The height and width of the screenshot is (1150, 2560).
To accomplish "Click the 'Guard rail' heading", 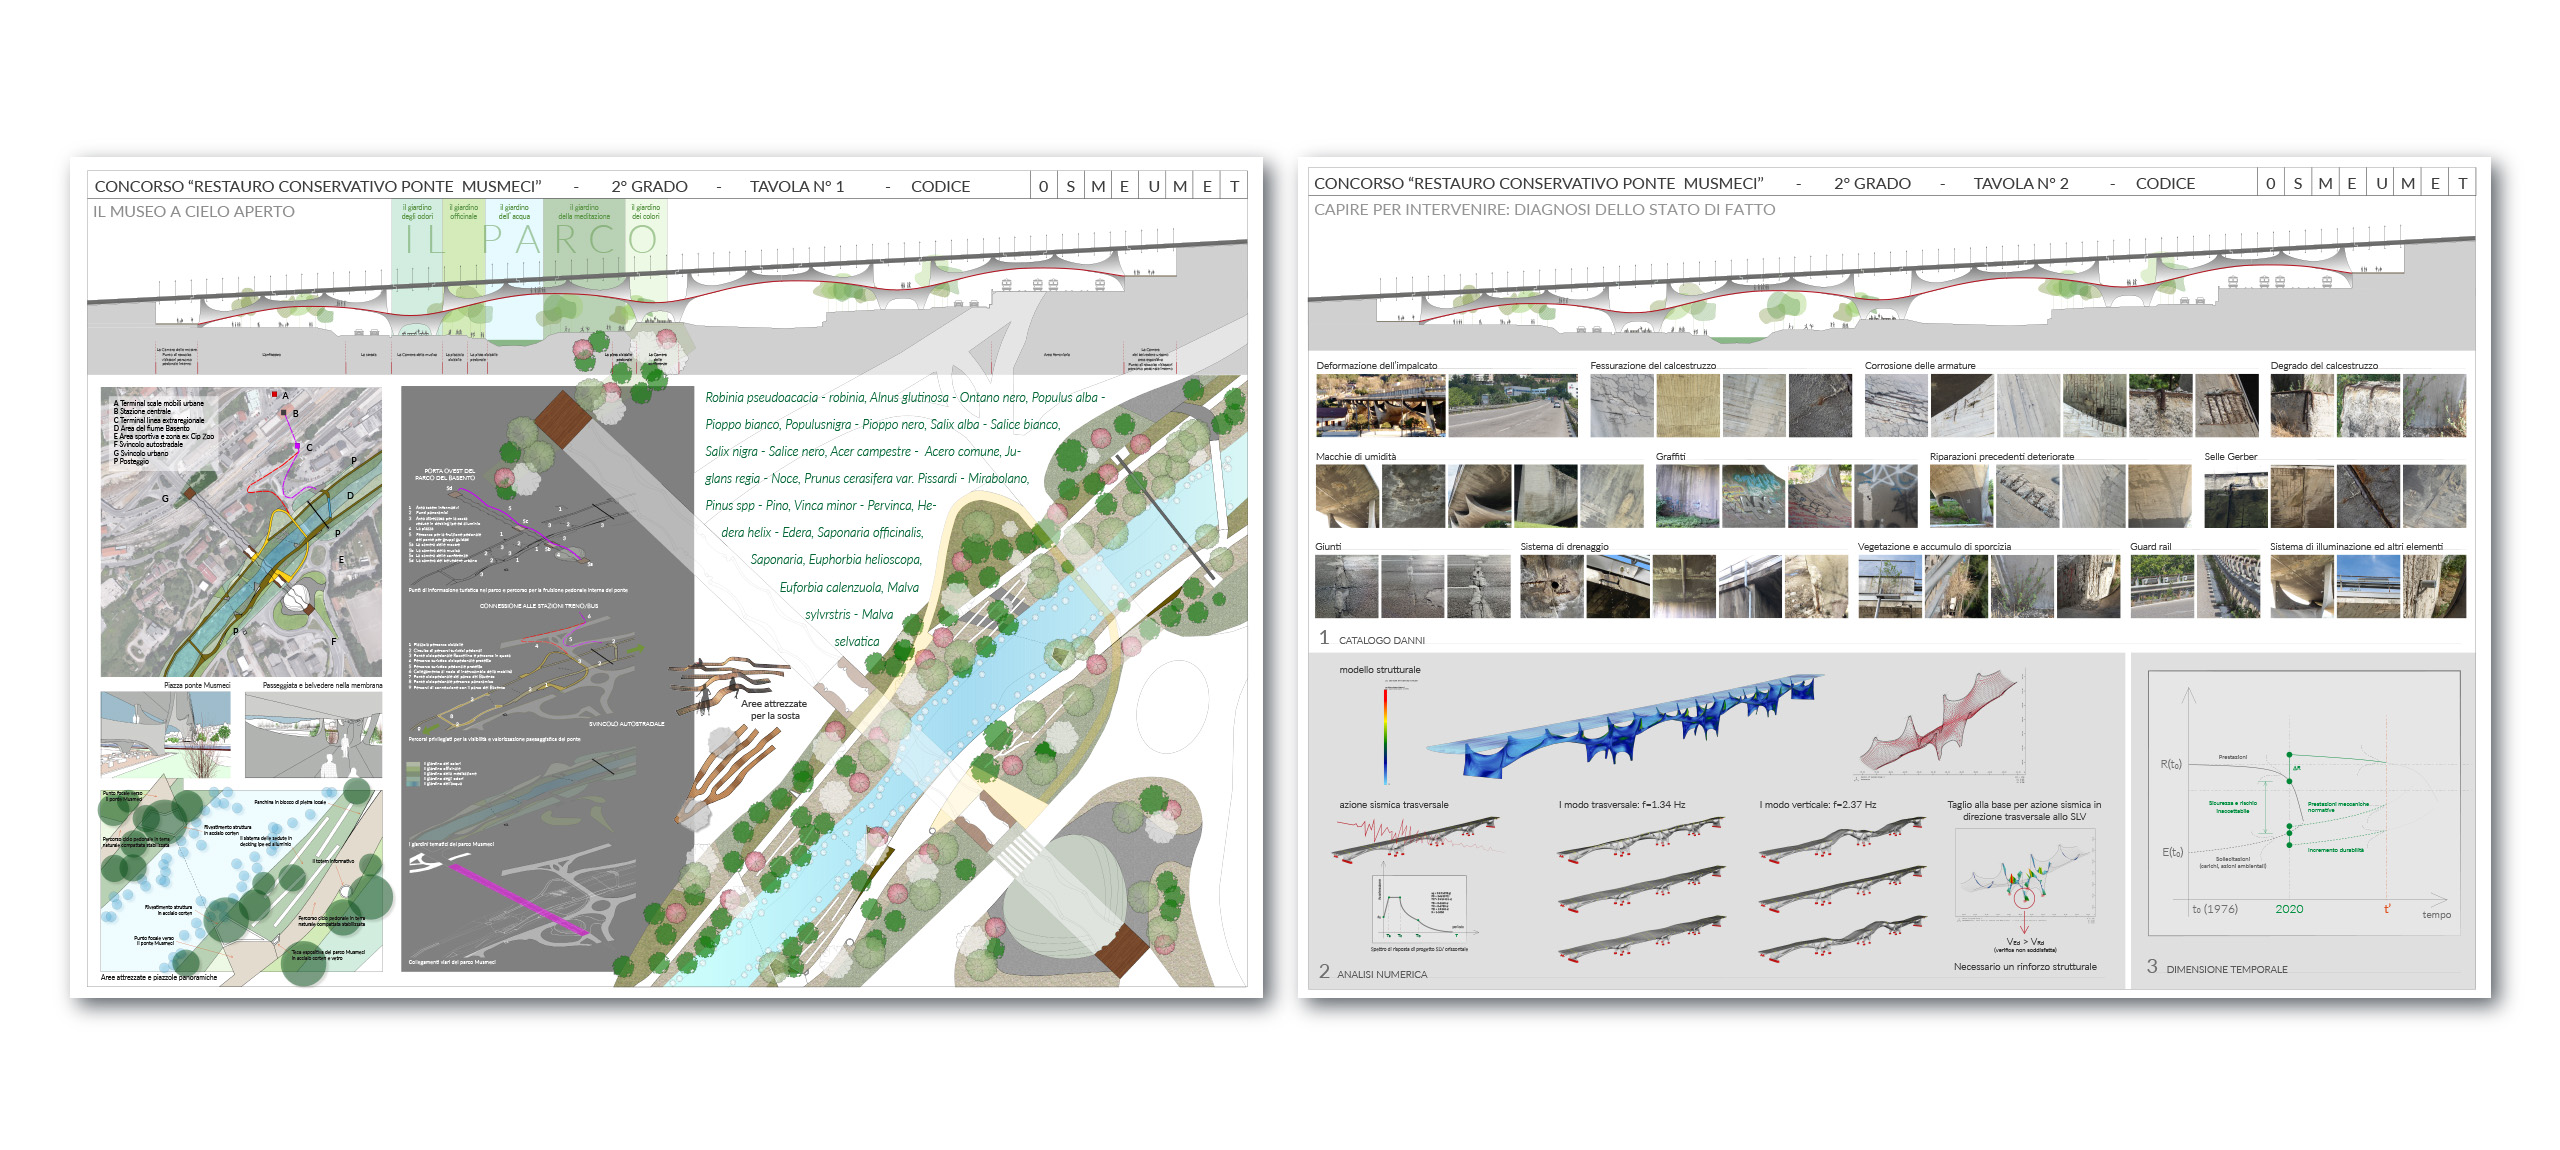I will coord(2150,546).
